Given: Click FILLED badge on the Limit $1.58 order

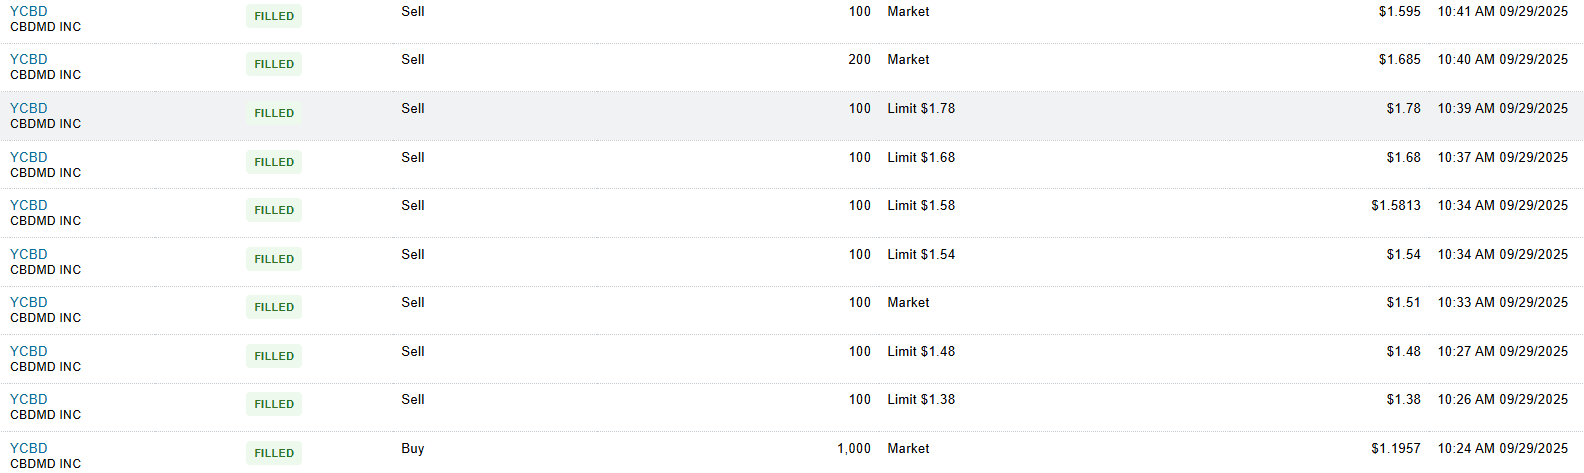Looking at the screenshot, I should 274,210.
